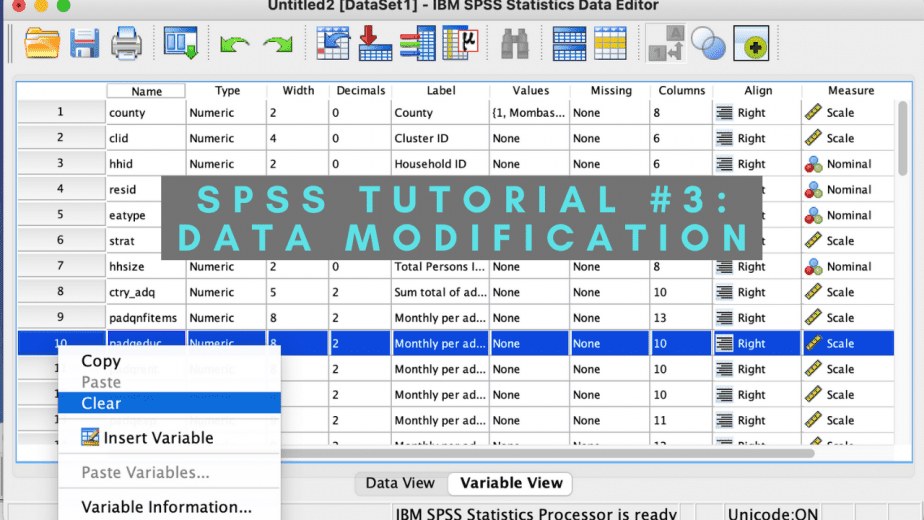Click the Measure column header

tap(850, 90)
